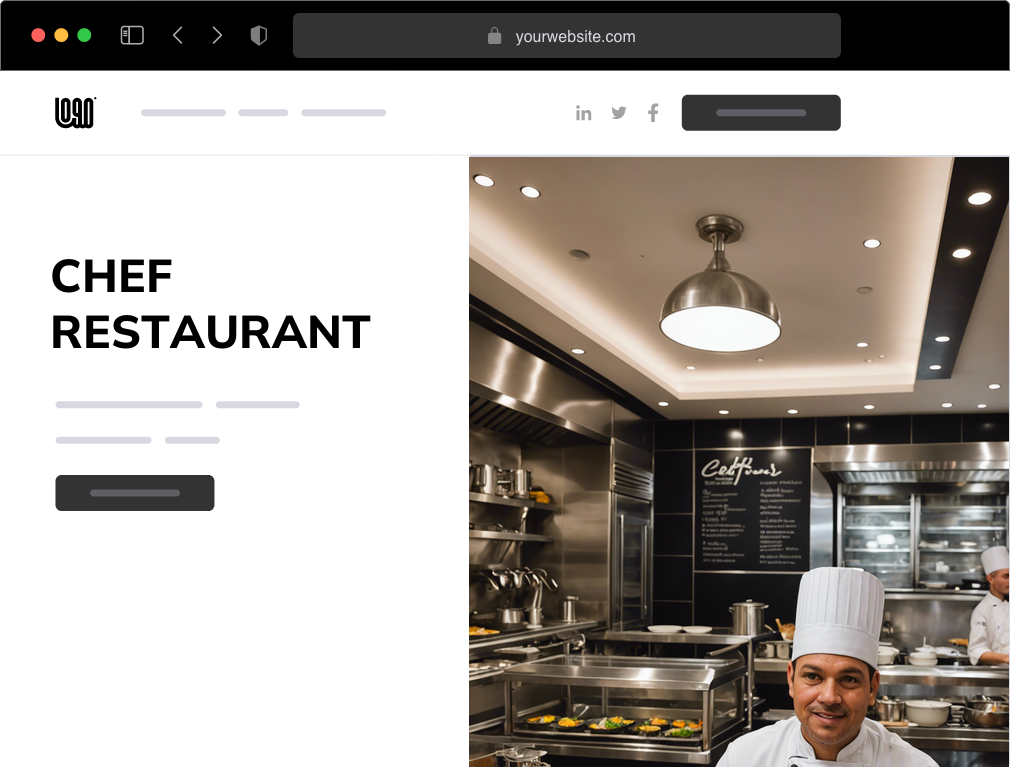Viewport: 1010px width, 767px height.
Task: Select the first navigation menu placeholder
Action: pyautogui.click(x=184, y=113)
